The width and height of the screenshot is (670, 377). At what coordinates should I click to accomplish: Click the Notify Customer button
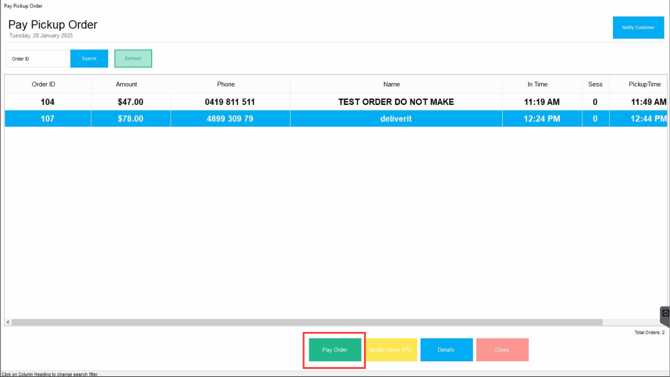pos(638,27)
